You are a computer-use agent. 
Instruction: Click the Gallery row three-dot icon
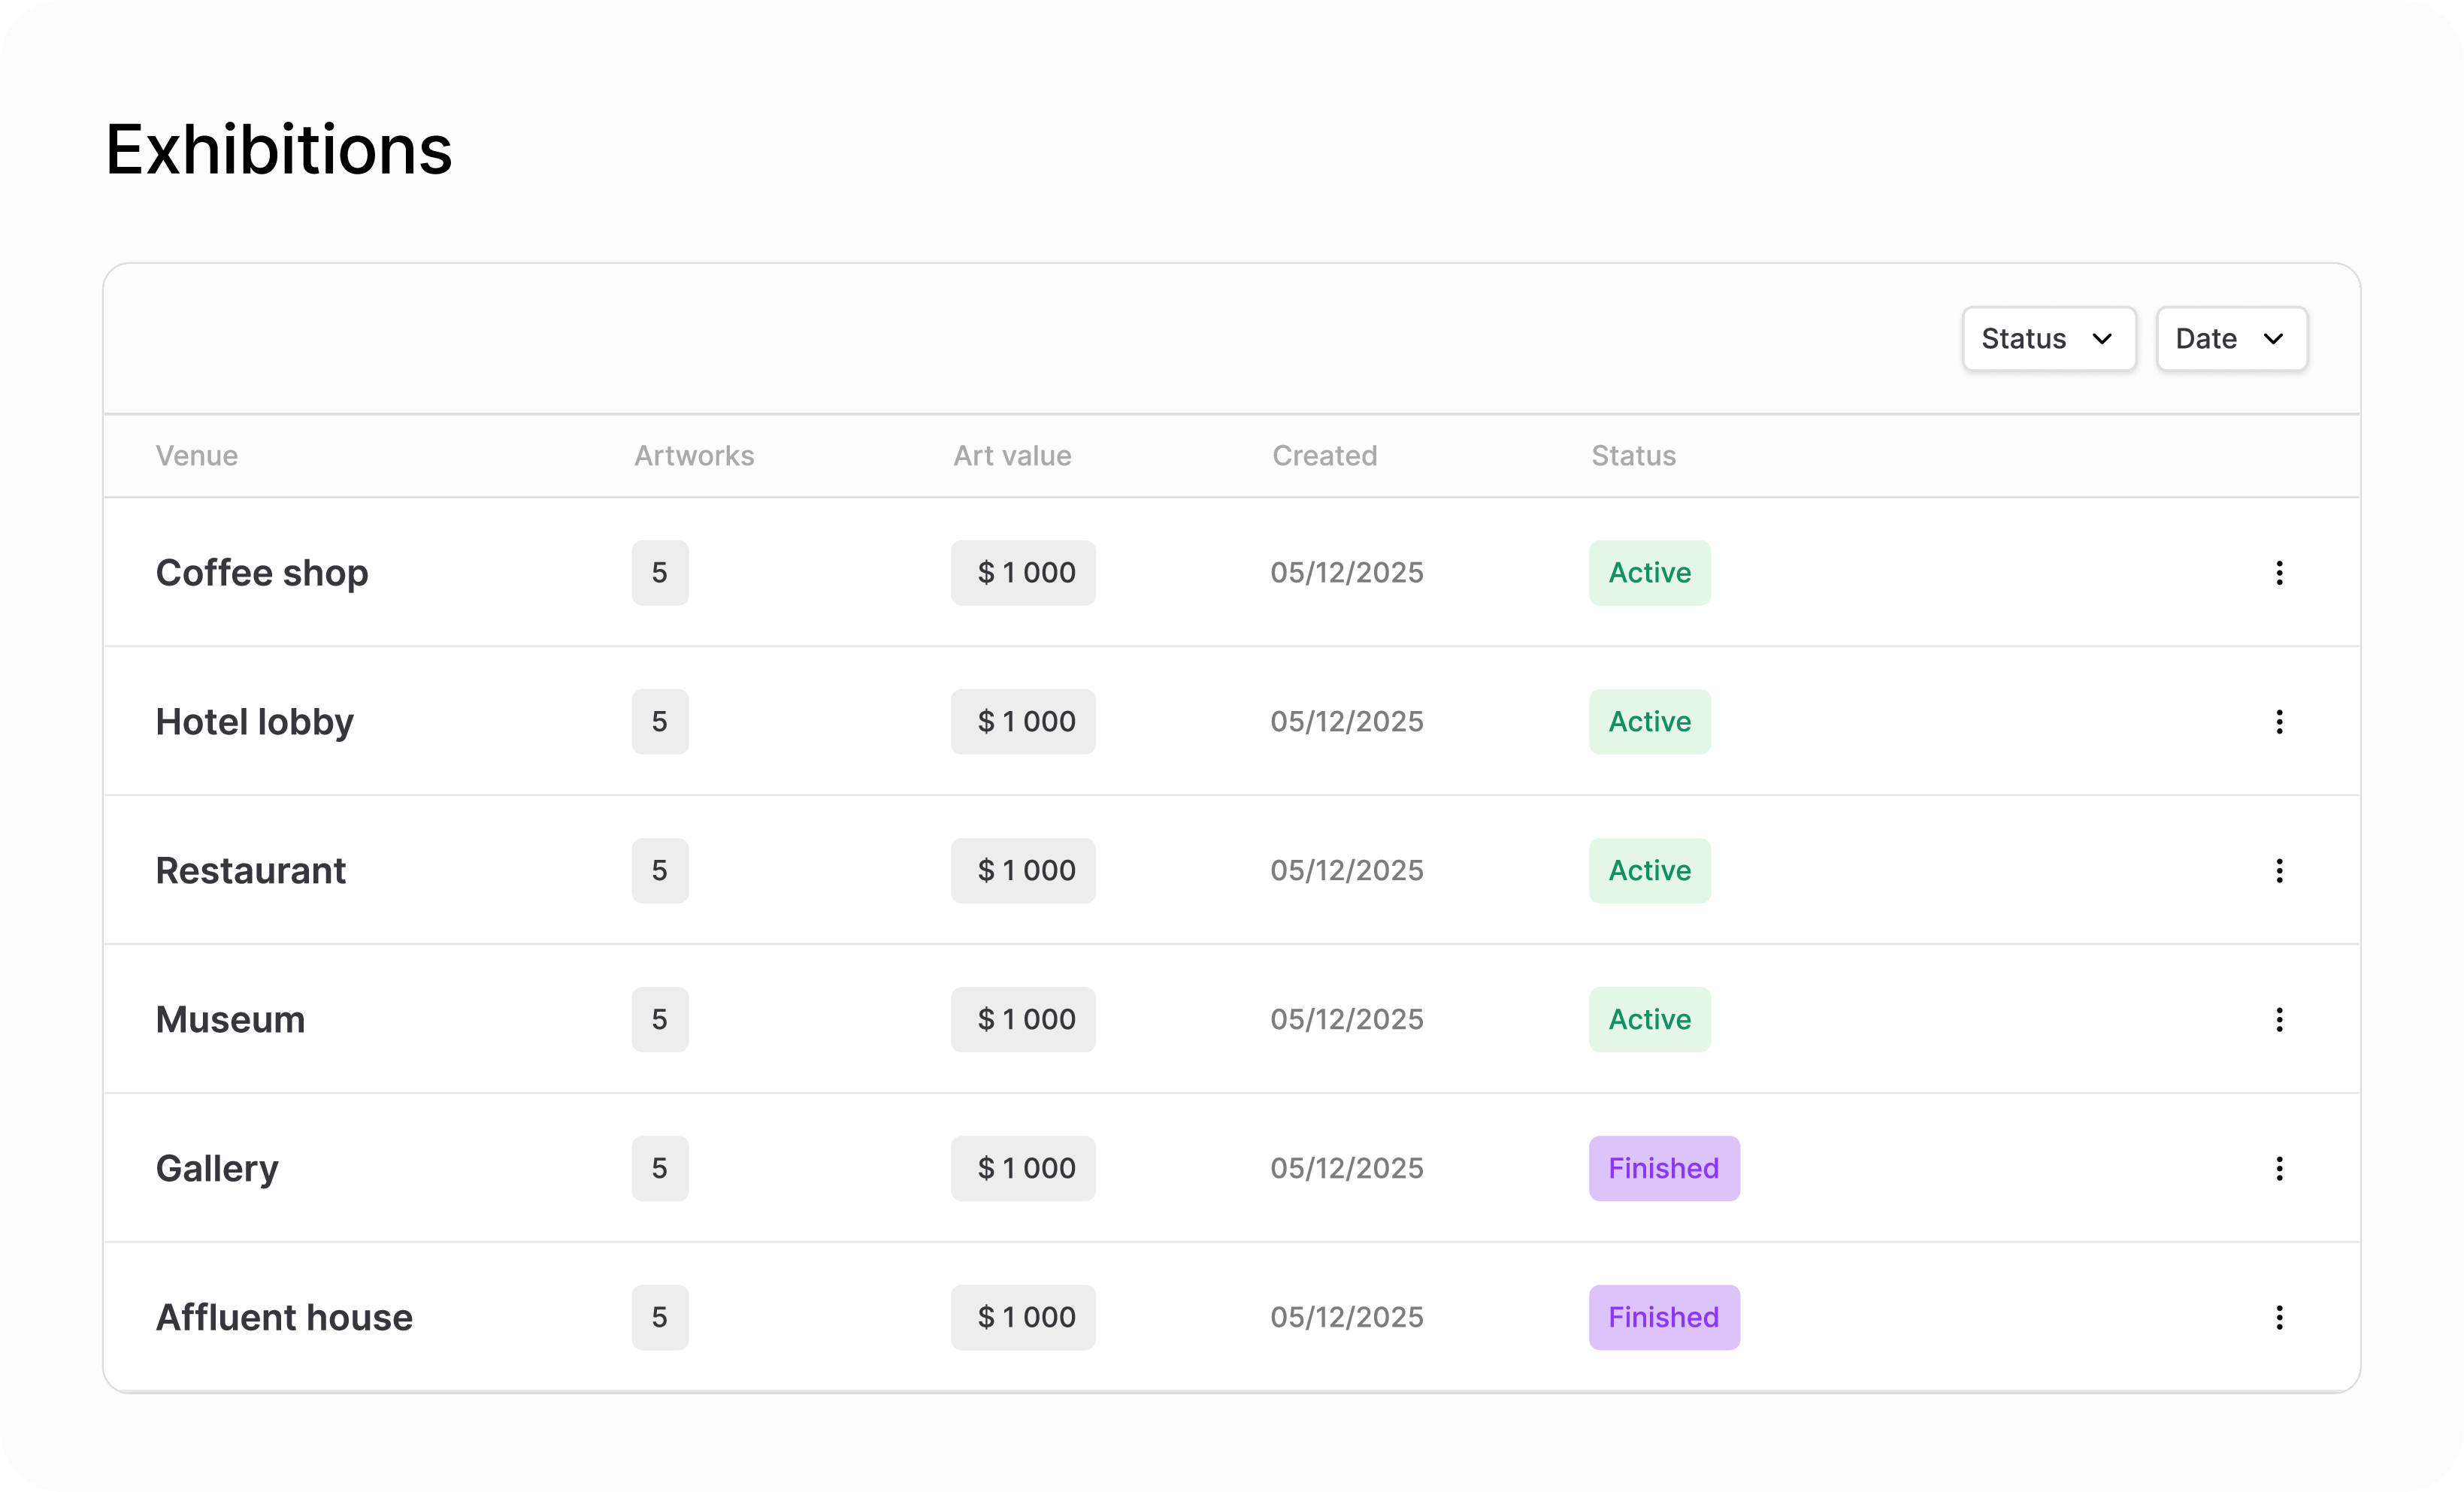[2279, 1169]
